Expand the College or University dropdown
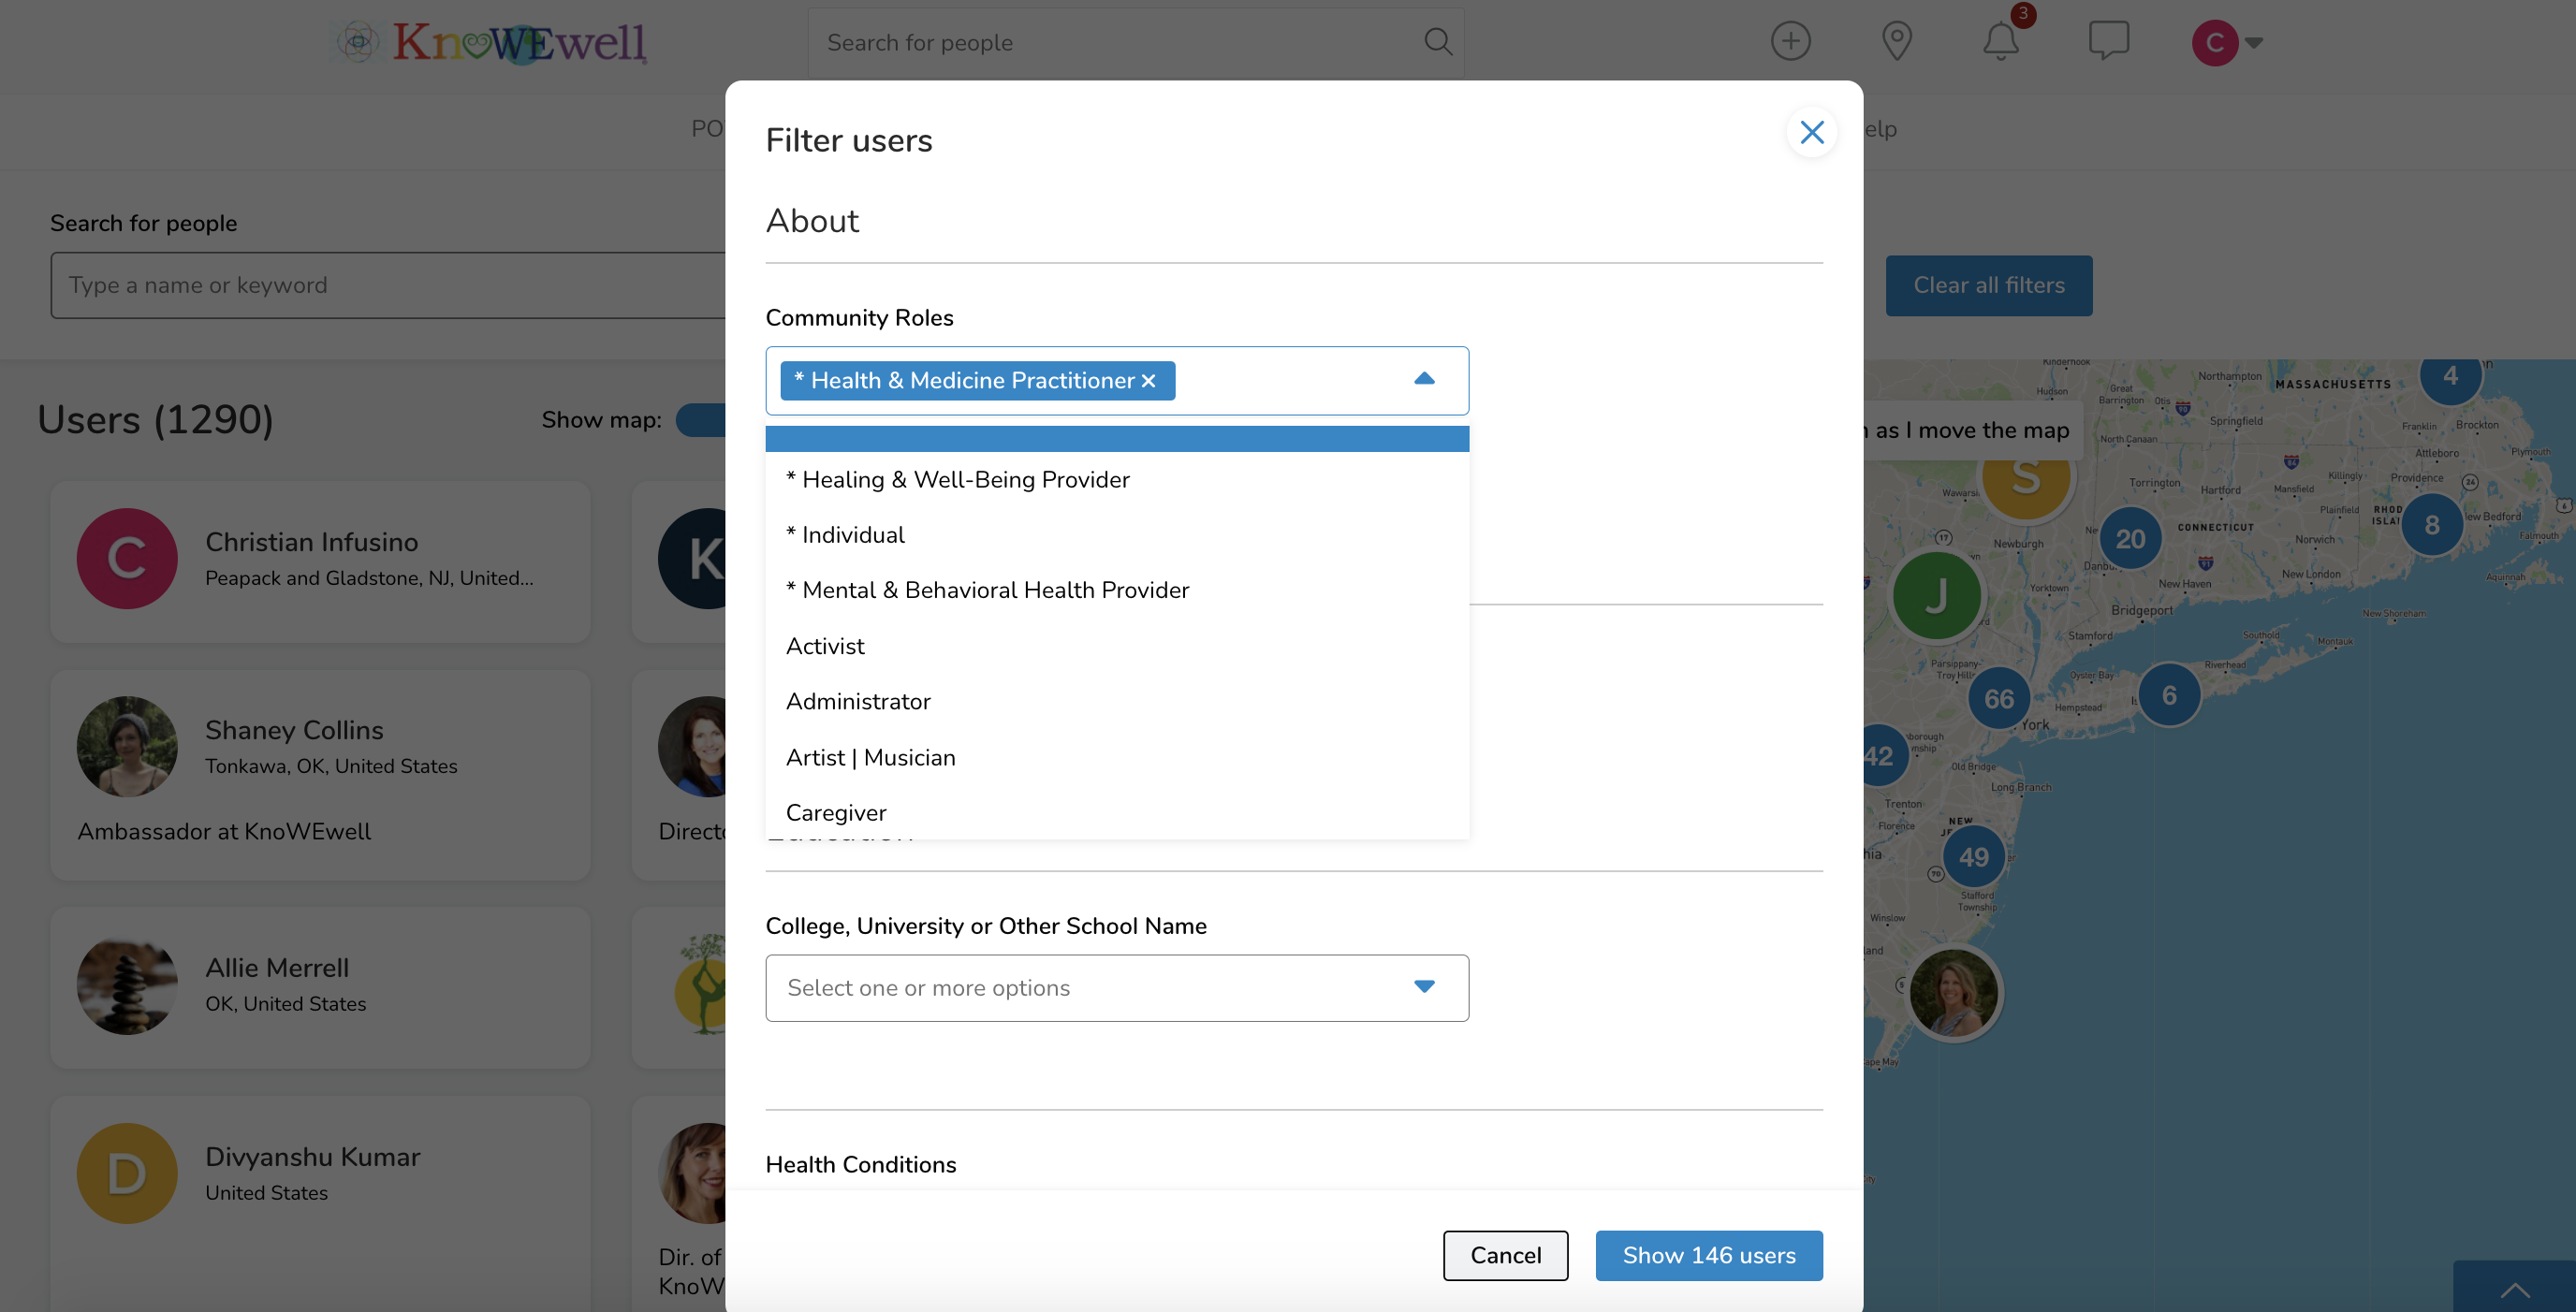The image size is (2576, 1312). [1424, 987]
